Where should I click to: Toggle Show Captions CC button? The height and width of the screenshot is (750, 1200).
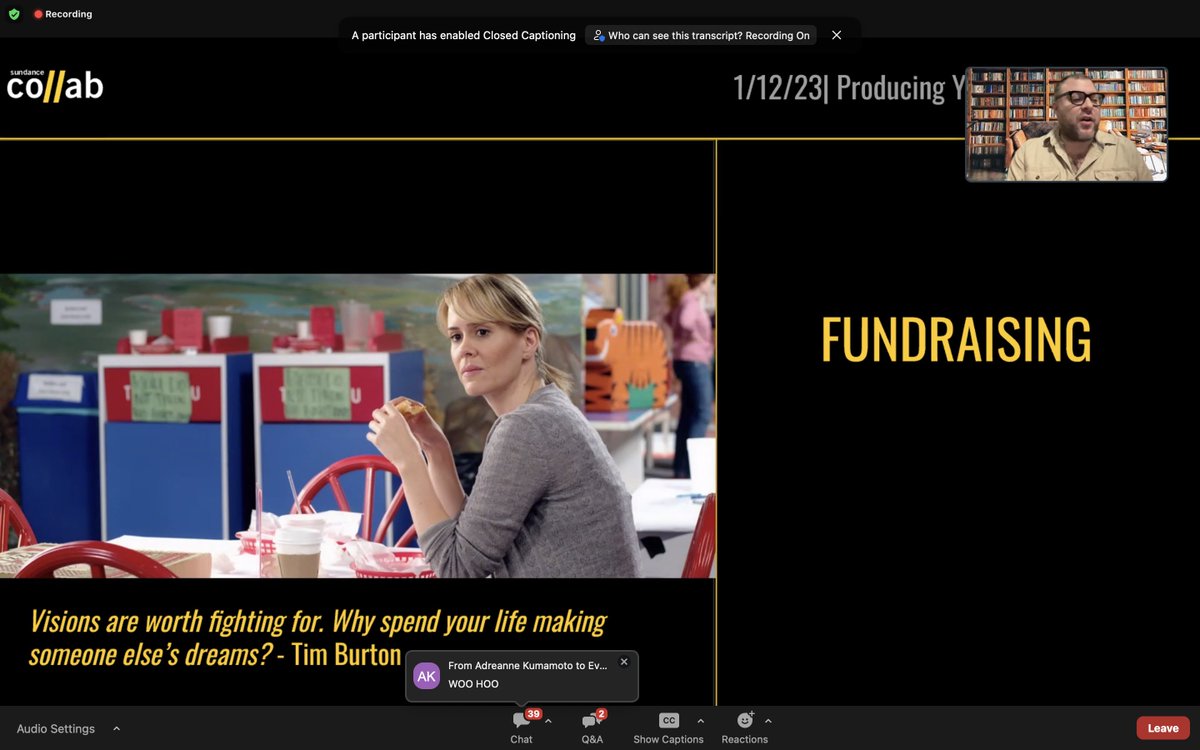tap(668, 728)
